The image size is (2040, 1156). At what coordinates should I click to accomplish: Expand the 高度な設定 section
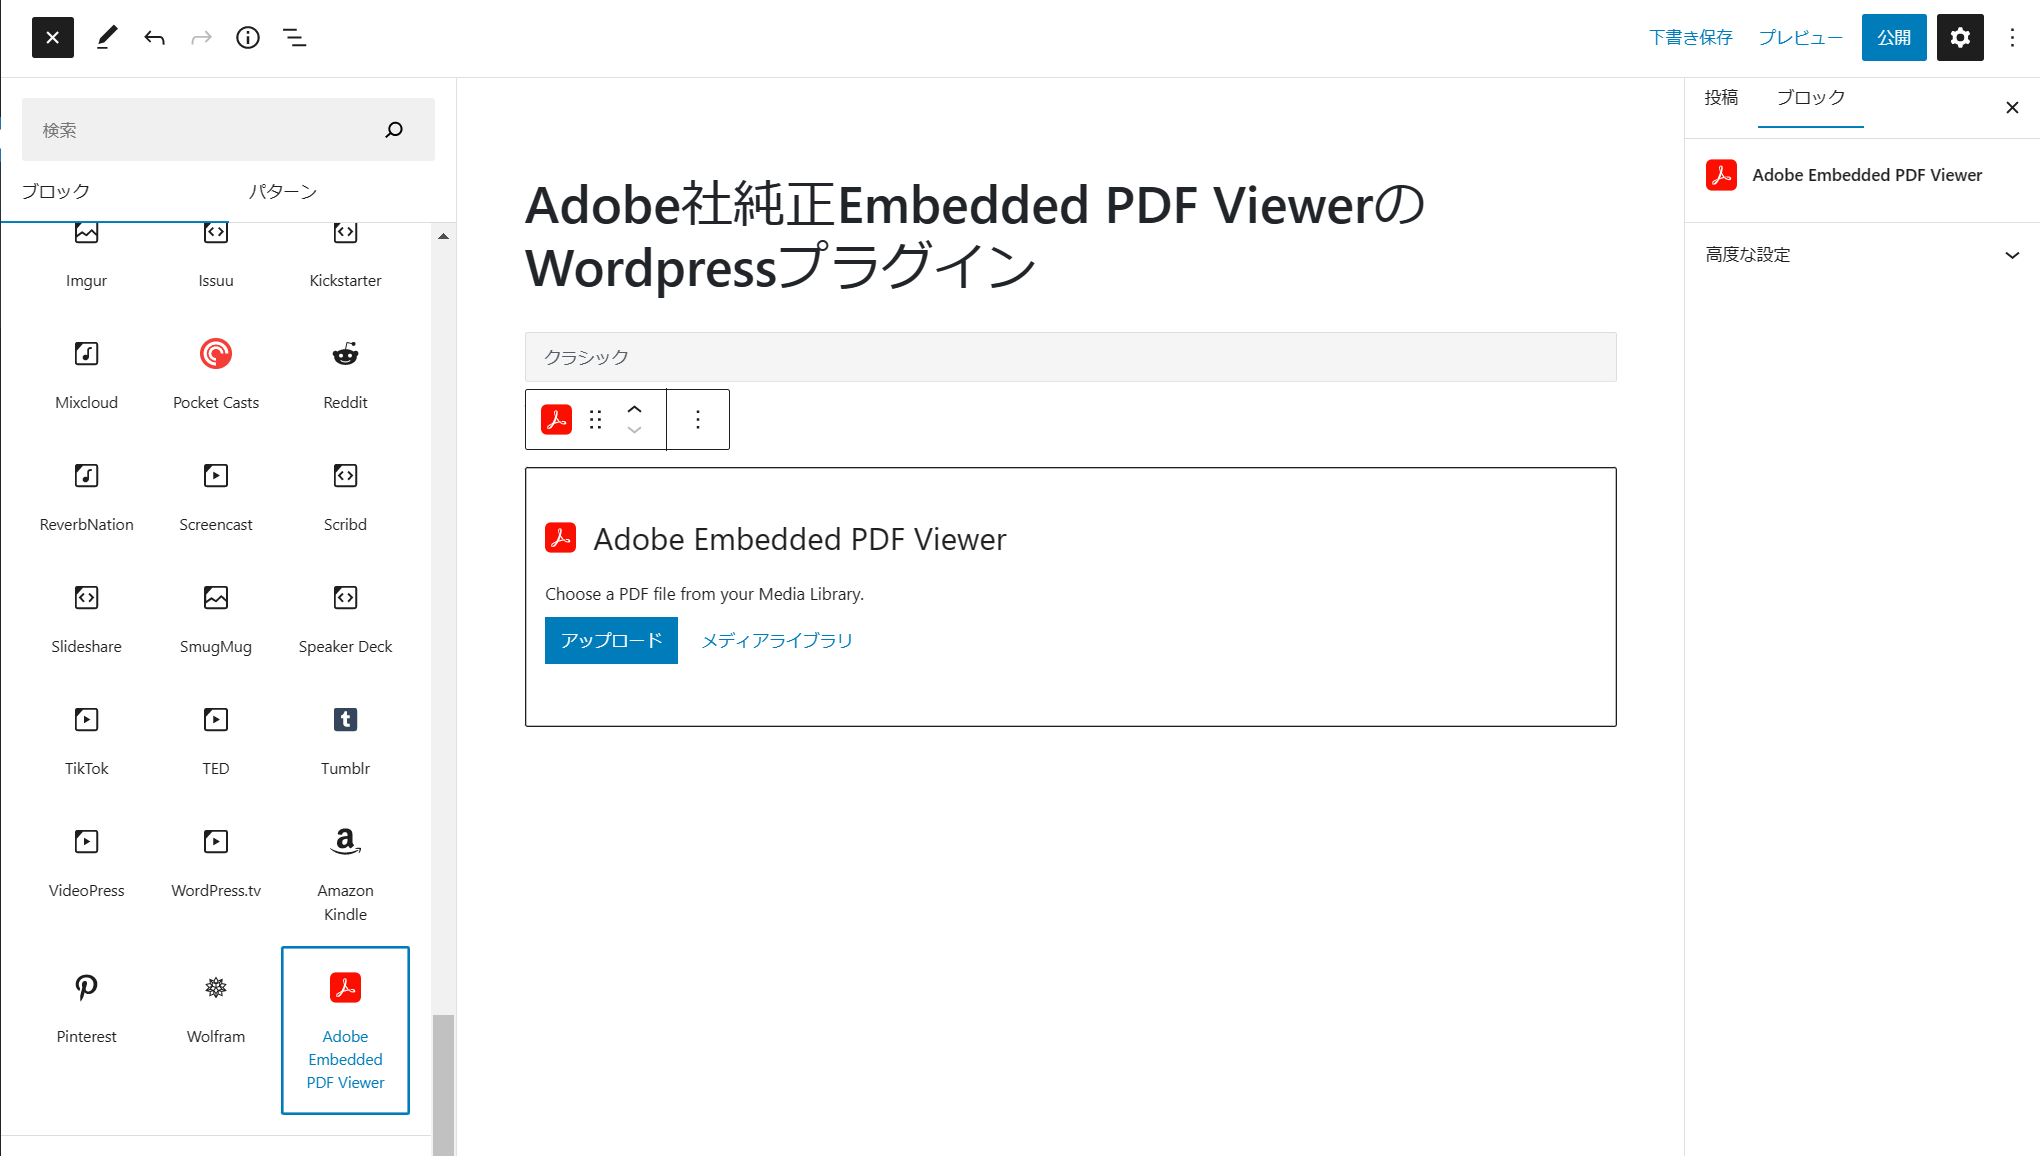pos(1861,254)
